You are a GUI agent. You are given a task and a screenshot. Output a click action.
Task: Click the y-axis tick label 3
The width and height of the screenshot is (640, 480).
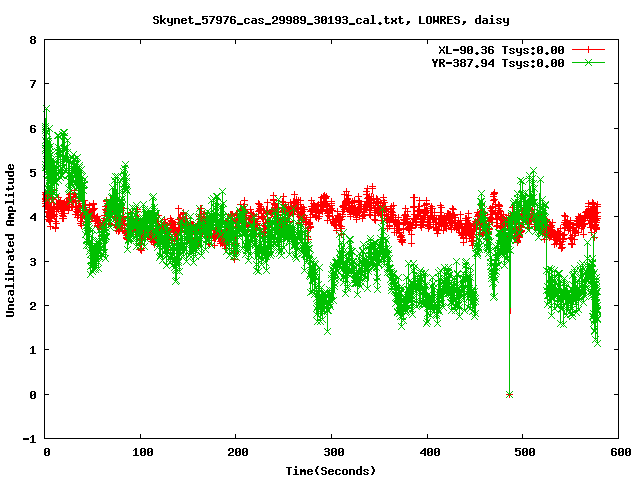[33, 262]
